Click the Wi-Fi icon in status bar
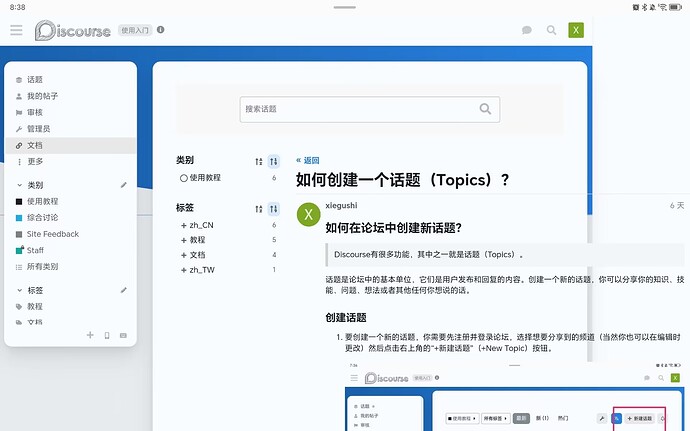This screenshot has height=431, width=690. tap(663, 7)
